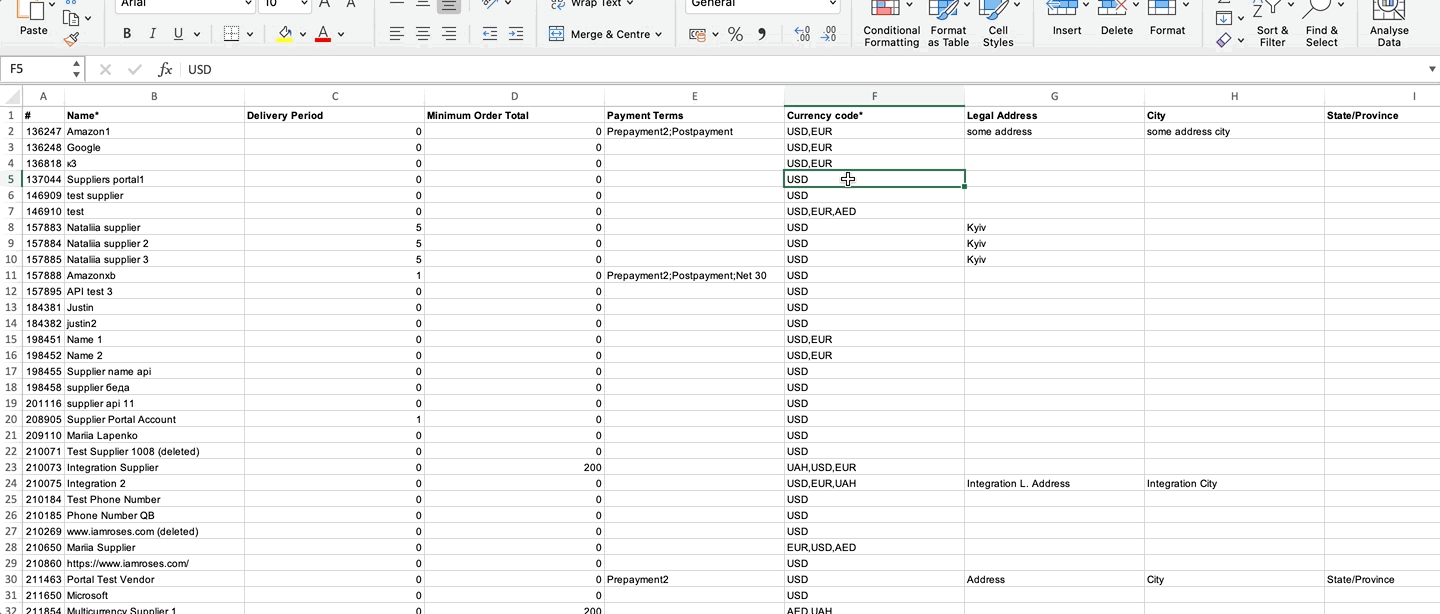Apply the yellow fill colour bucket
This screenshot has height=614, width=1440.
(x=285, y=34)
